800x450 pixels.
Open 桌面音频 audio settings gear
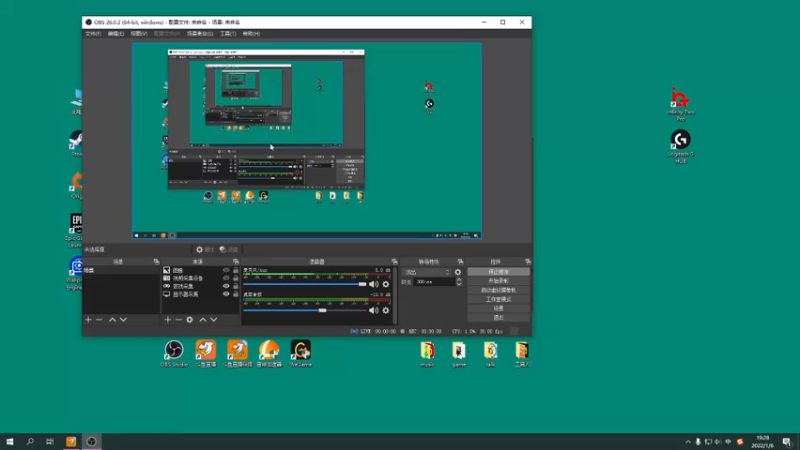[386, 310]
